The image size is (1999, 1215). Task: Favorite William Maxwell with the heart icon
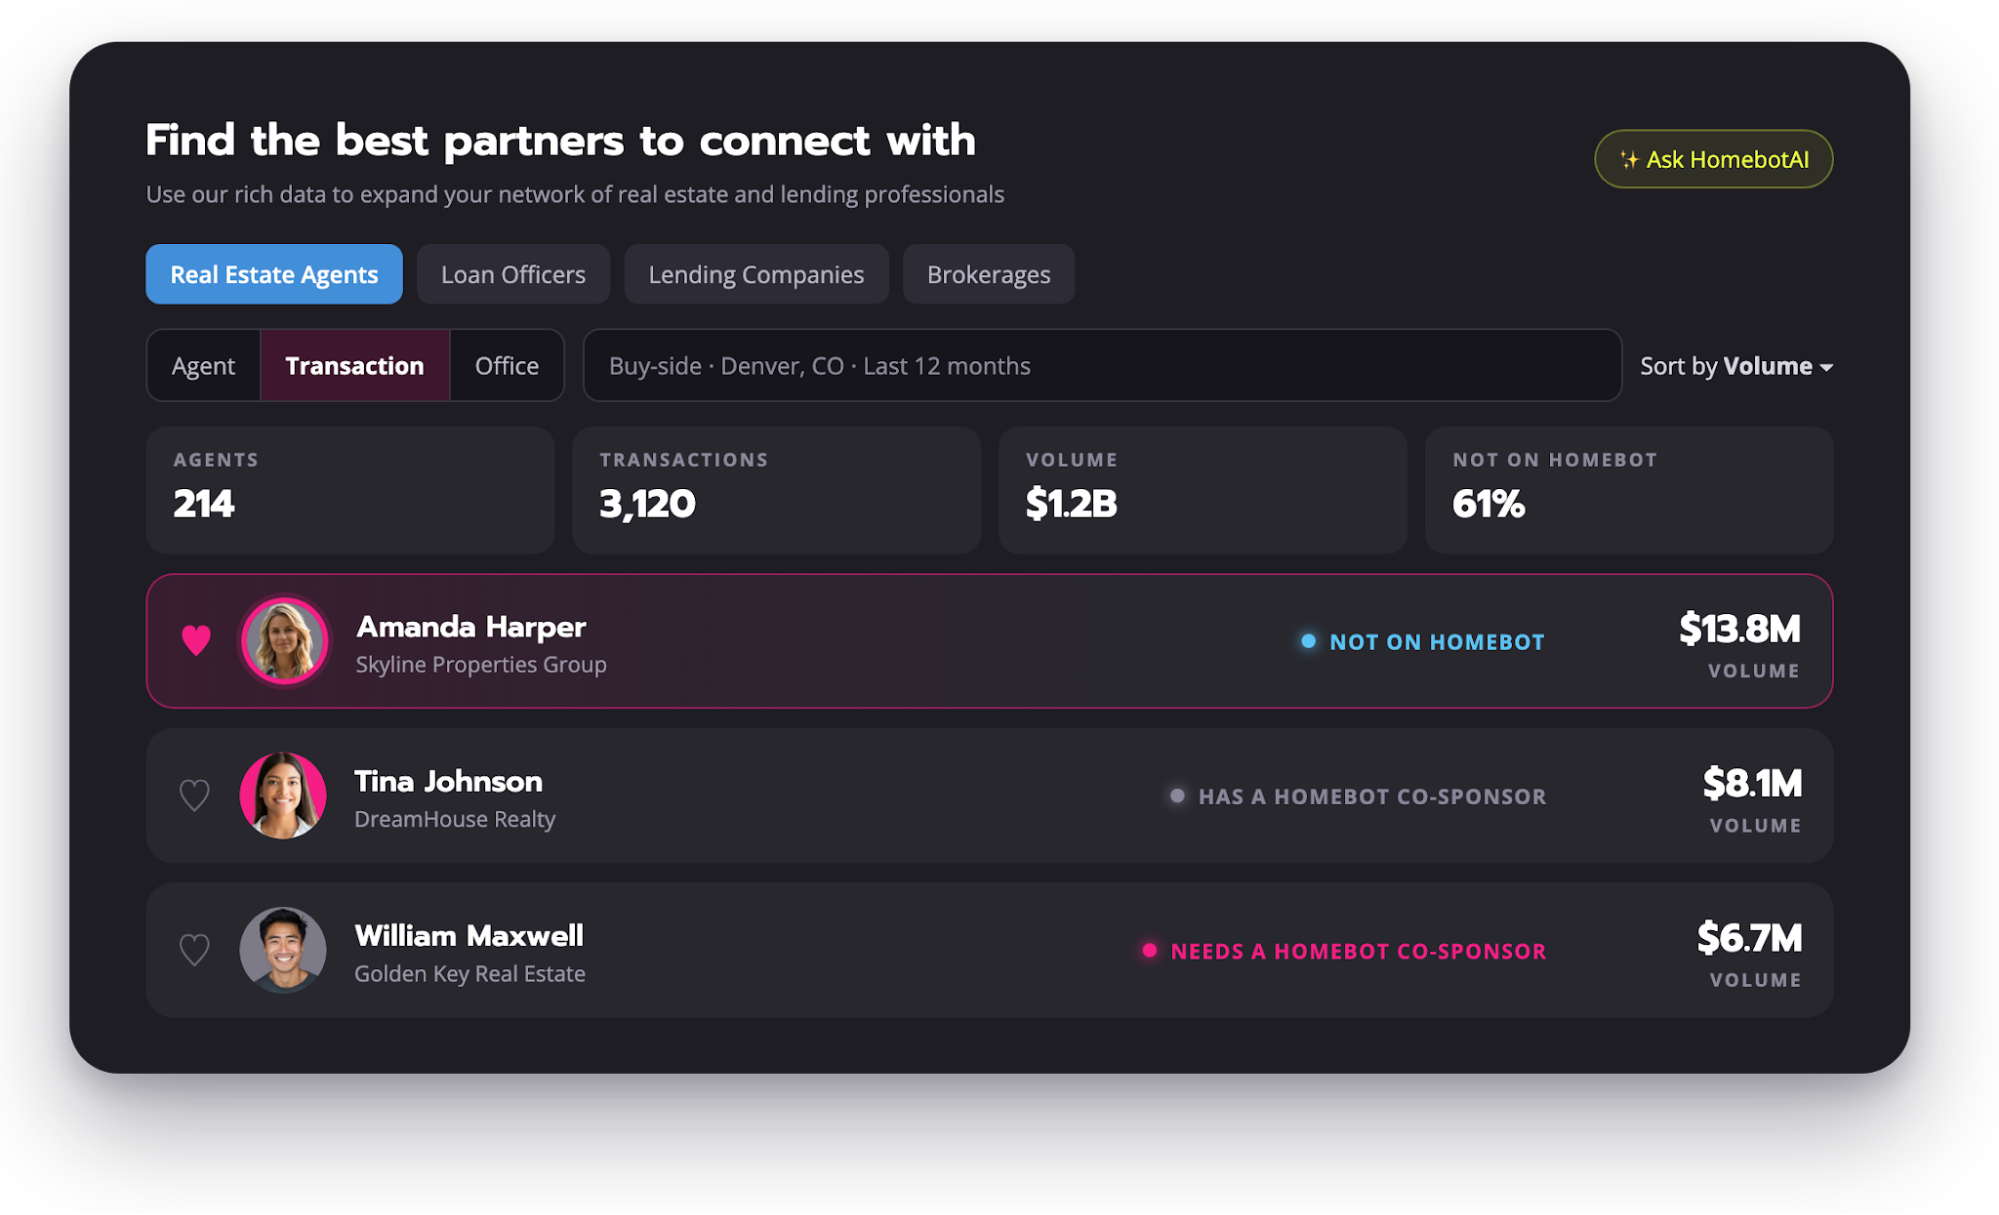tap(194, 949)
